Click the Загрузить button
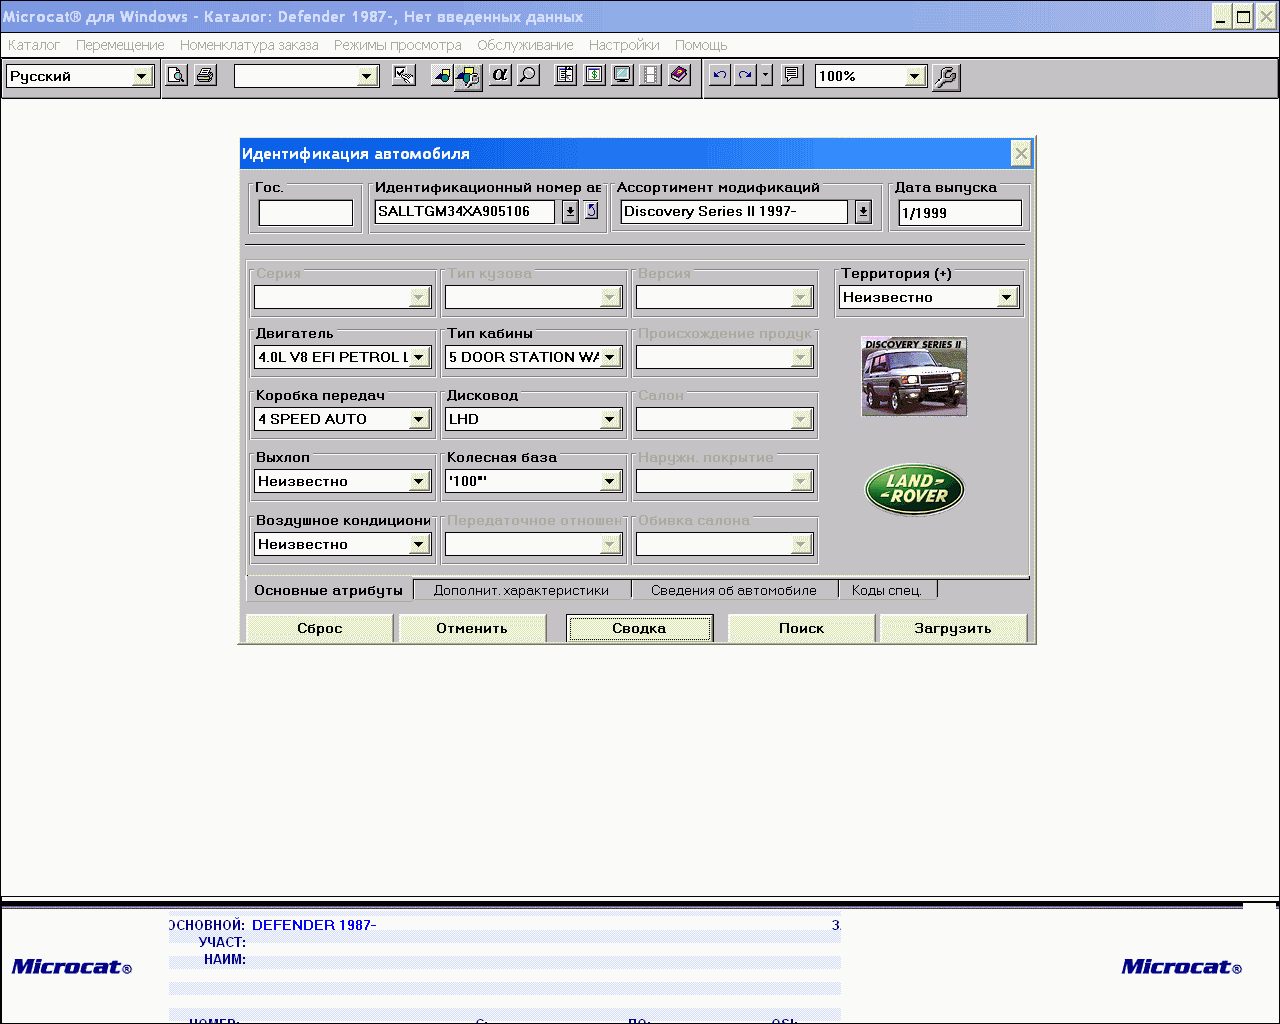 pyautogui.click(x=953, y=628)
